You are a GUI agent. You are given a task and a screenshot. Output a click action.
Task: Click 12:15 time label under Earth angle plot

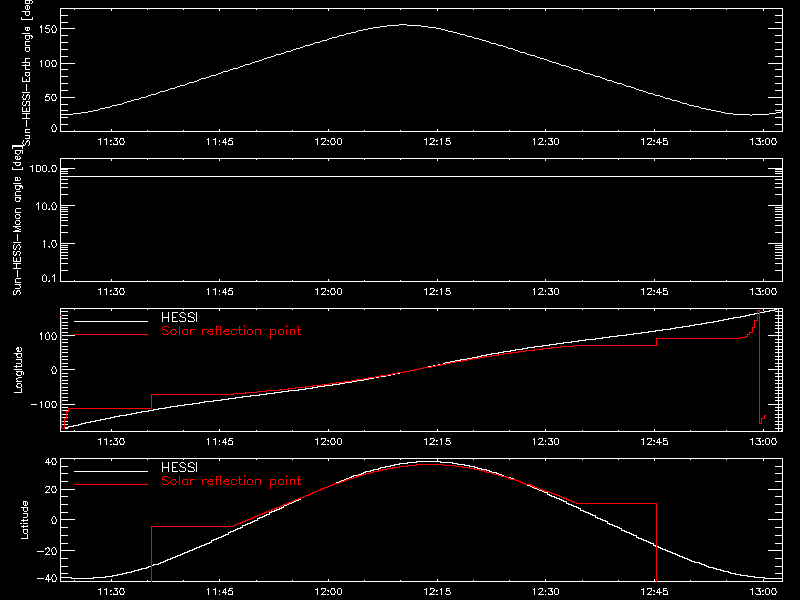[x=437, y=142]
